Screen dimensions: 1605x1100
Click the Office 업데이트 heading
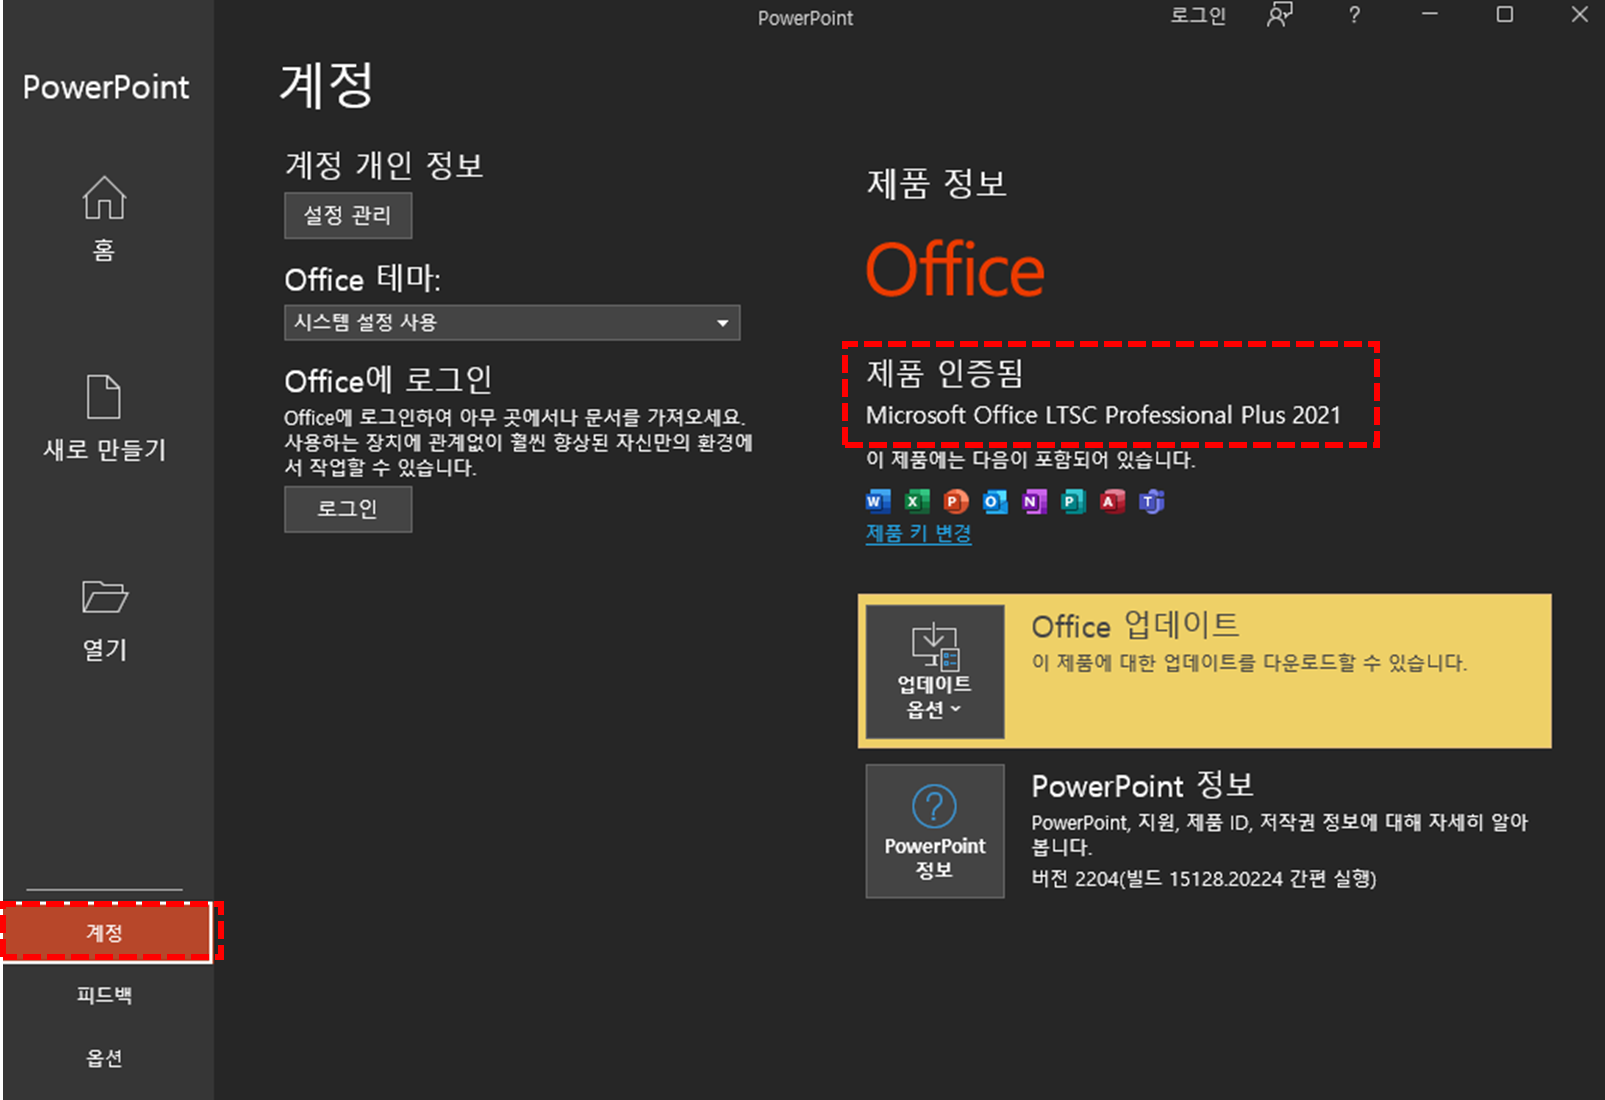click(x=1136, y=626)
